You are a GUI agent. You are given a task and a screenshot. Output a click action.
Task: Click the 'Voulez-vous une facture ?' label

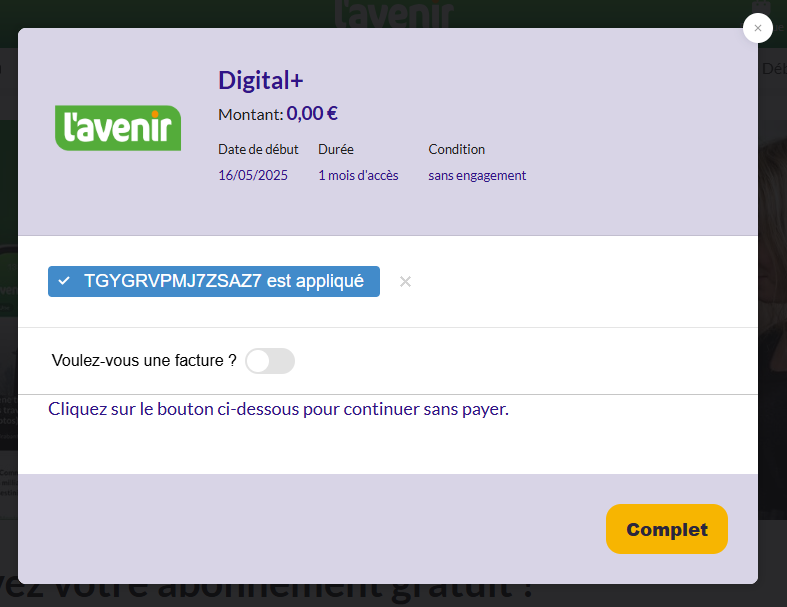[144, 360]
